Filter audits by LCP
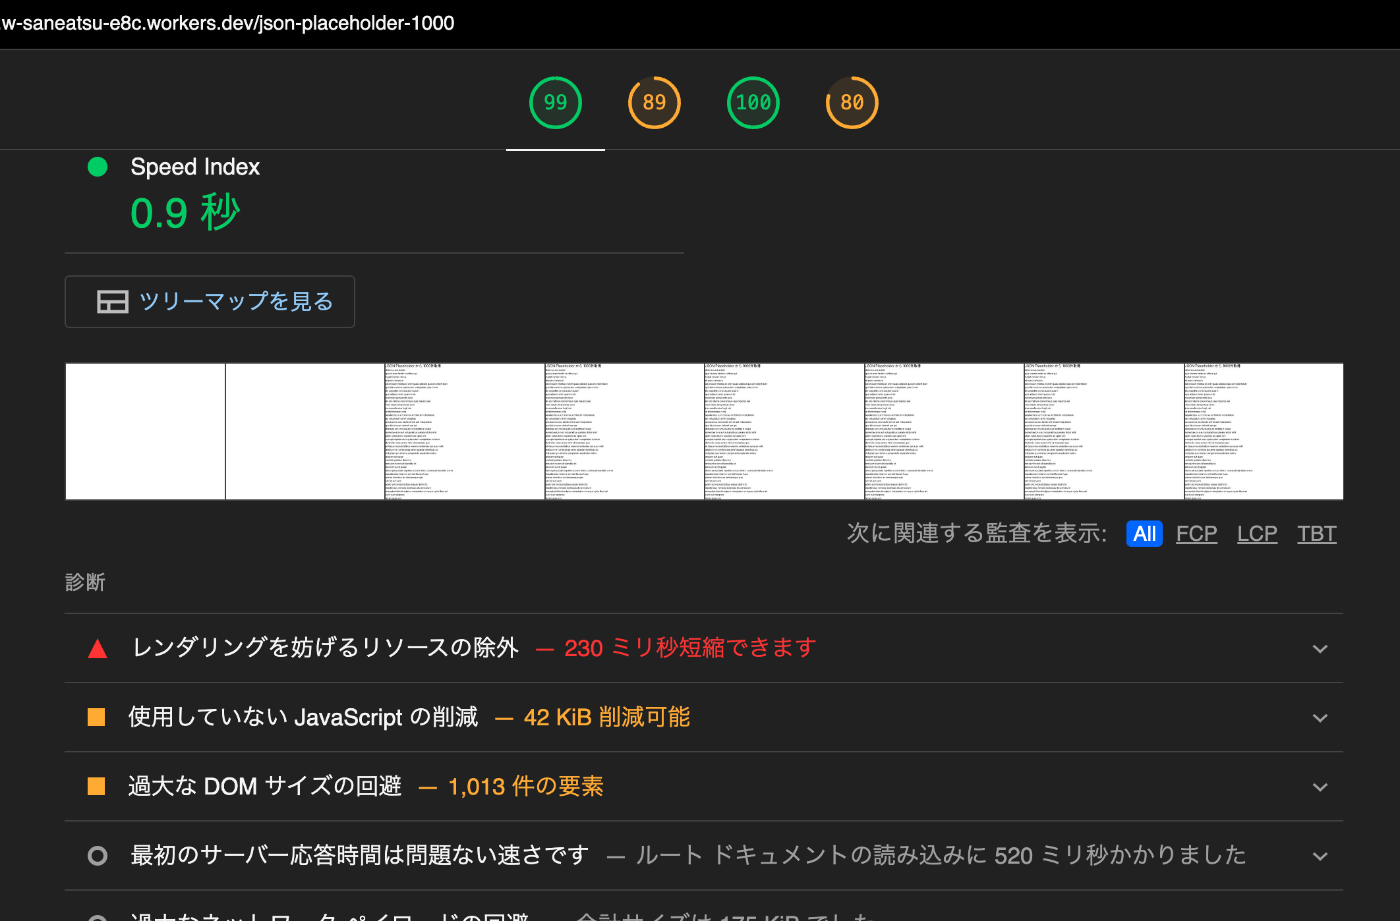1400x921 pixels. click(1257, 534)
